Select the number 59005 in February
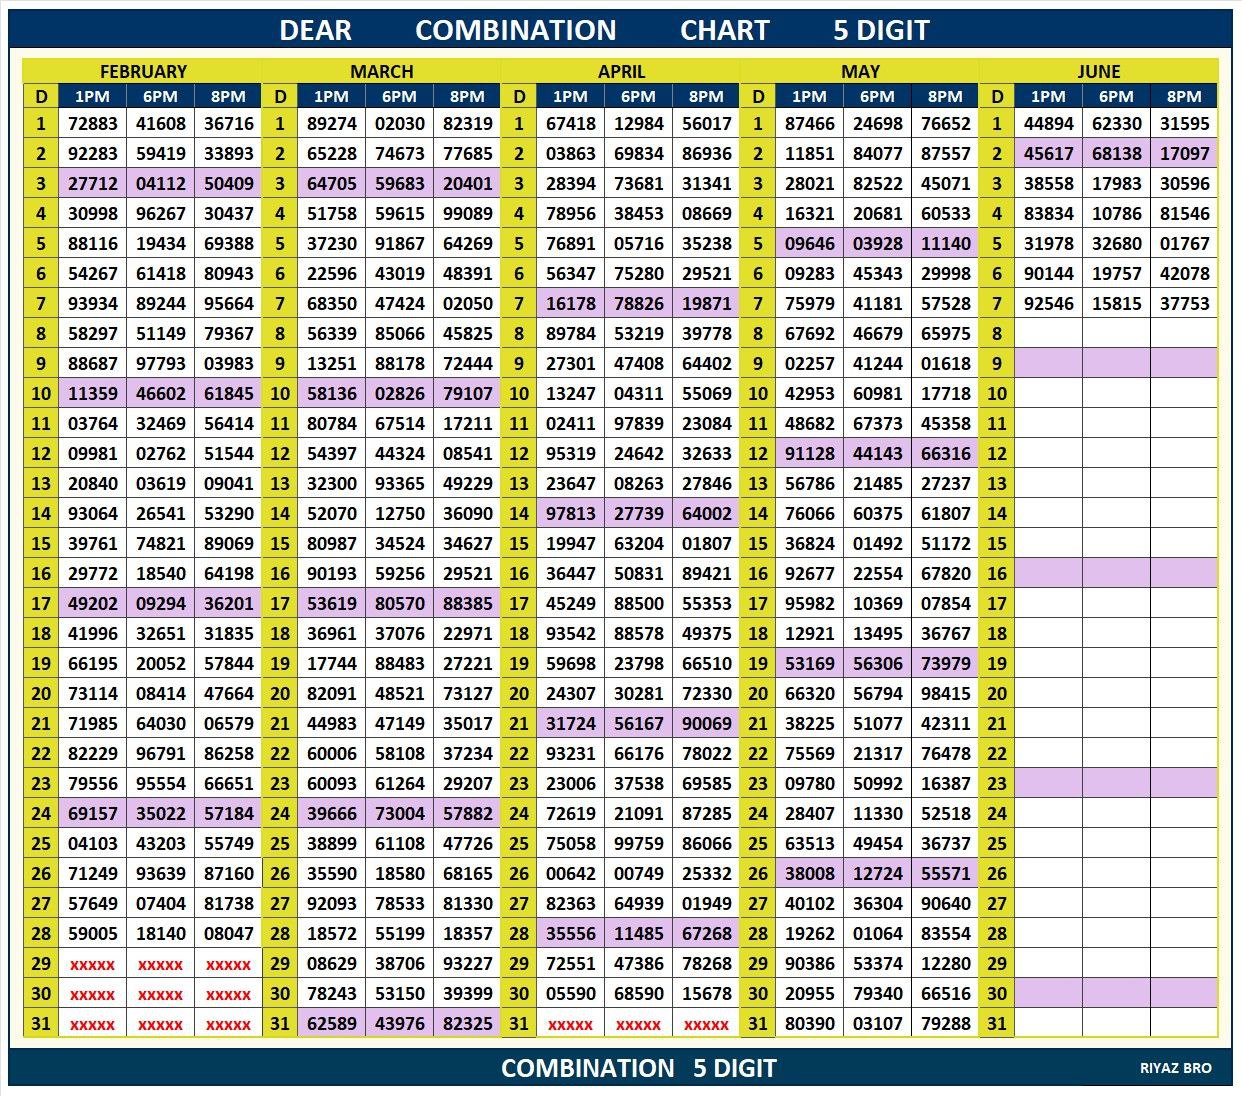The image size is (1242, 1096). 92,934
